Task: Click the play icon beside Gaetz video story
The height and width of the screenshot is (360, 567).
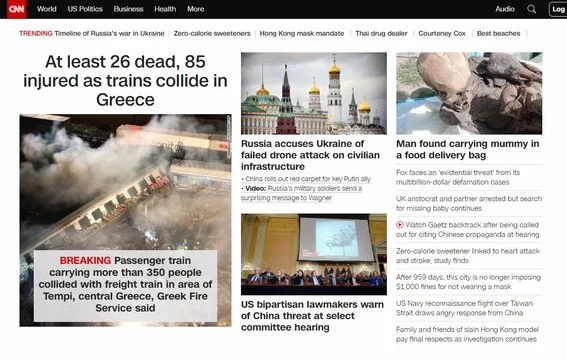Action: [400, 225]
